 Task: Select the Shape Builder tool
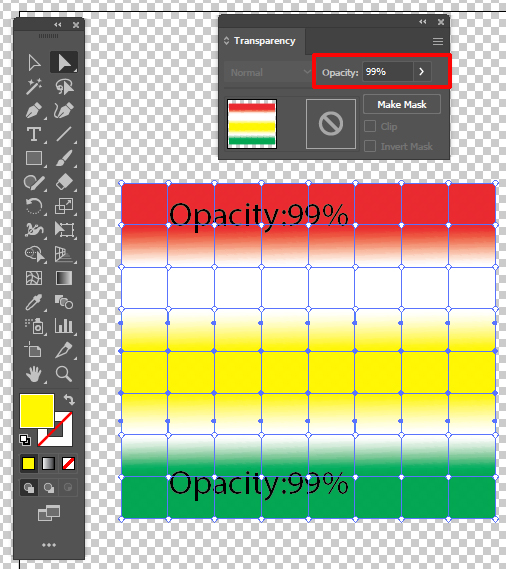click(x=34, y=254)
